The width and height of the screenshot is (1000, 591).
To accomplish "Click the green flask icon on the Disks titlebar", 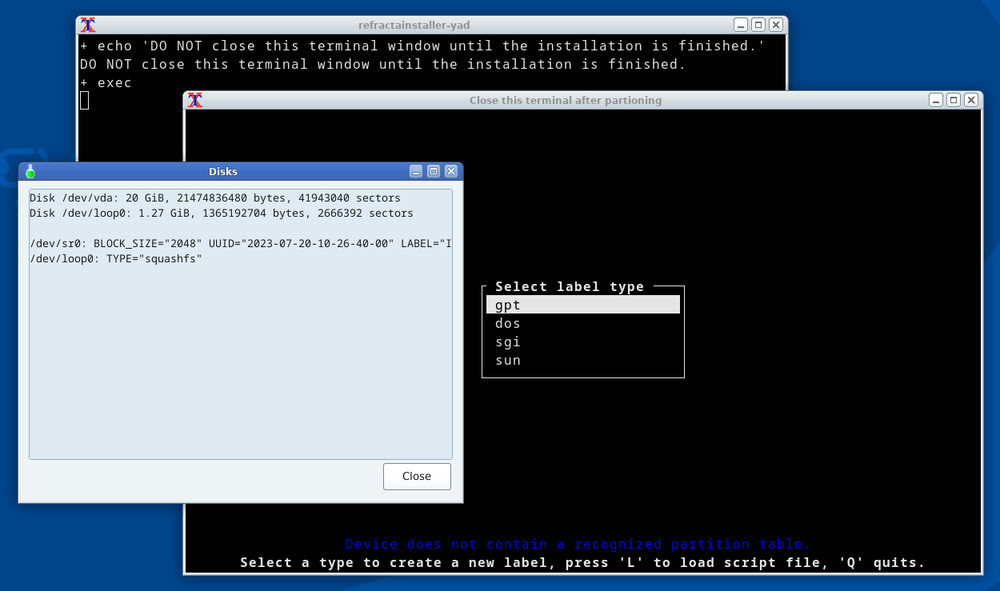I will 28,171.
